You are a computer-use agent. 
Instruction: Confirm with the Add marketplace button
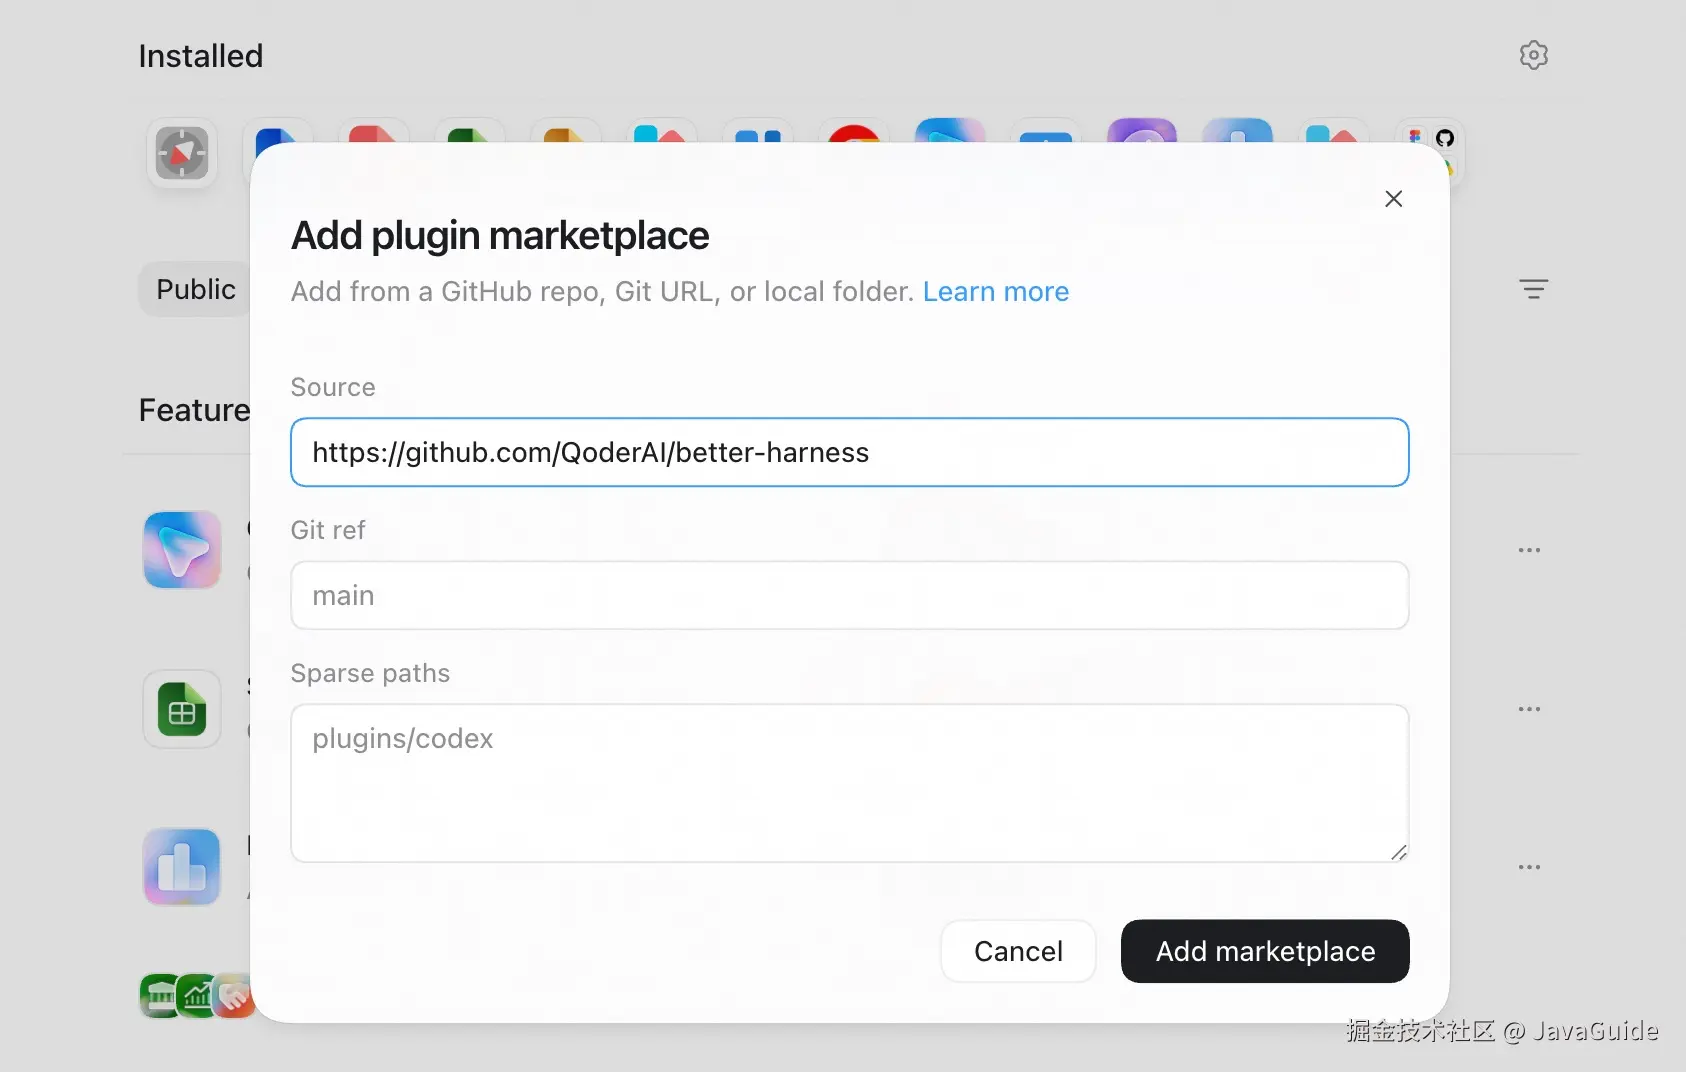tap(1265, 951)
